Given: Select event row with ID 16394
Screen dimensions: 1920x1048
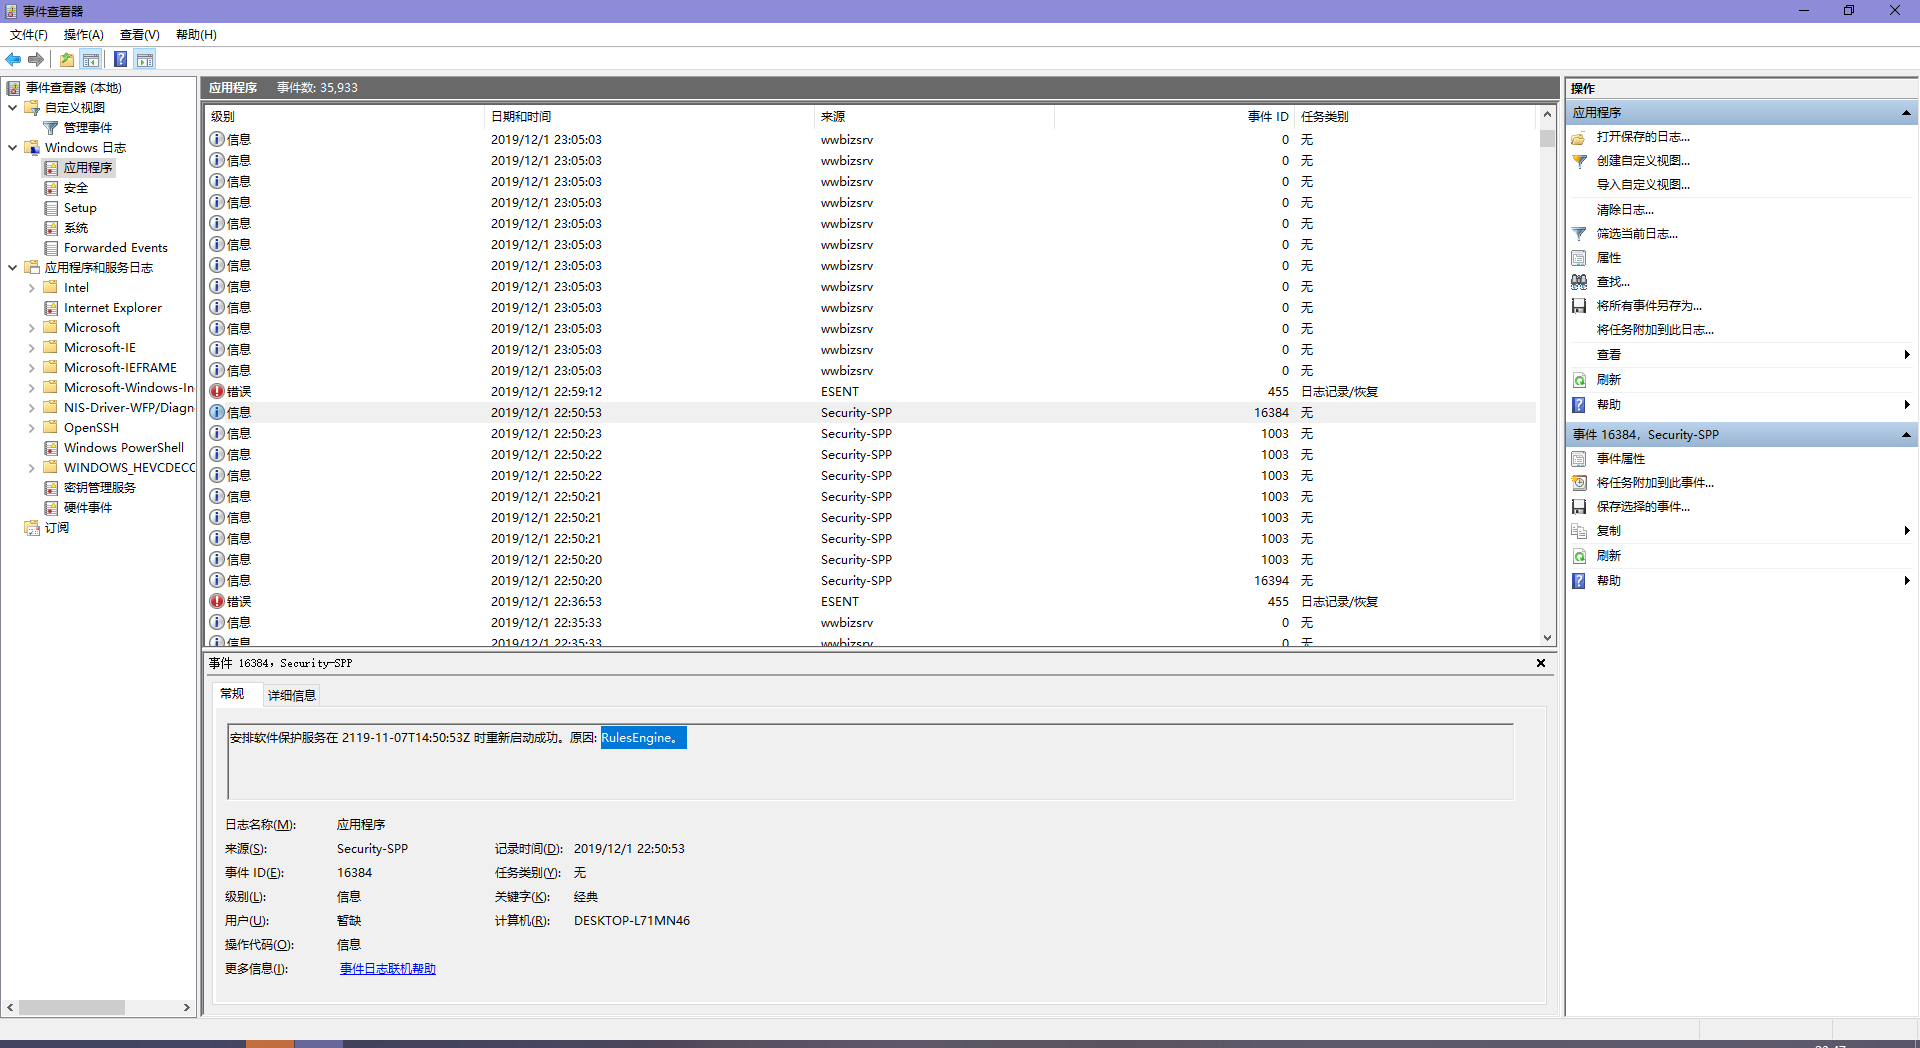Looking at the screenshot, I should point(870,580).
